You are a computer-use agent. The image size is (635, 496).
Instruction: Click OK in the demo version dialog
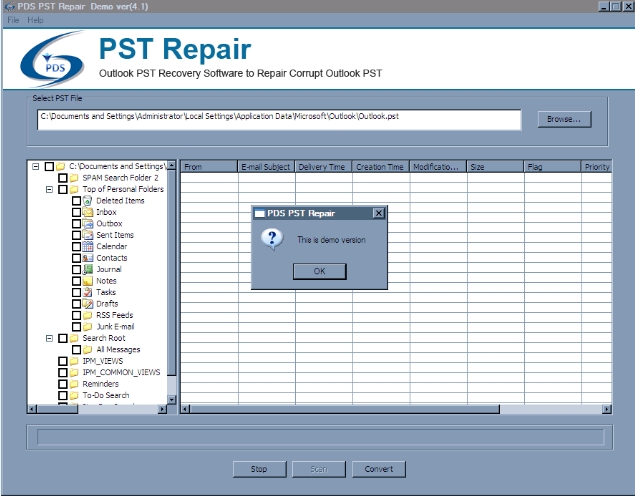[320, 271]
